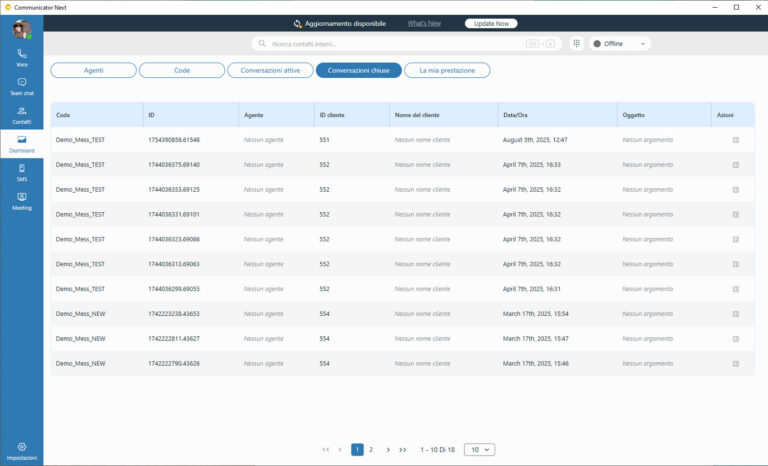
Task: Click the Update Now button
Action: click(x=491, y=24)
